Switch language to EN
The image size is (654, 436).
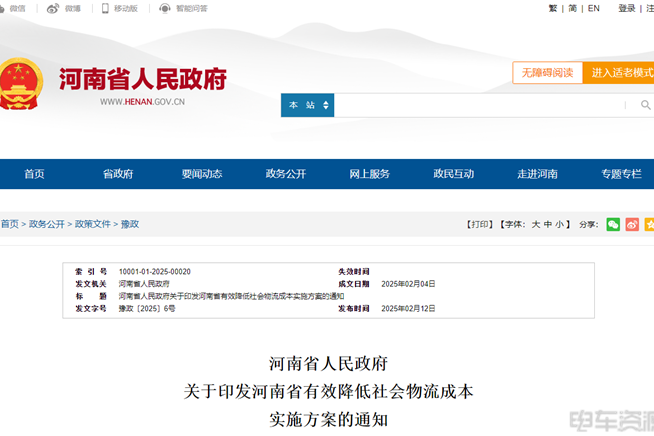(594, 8)
